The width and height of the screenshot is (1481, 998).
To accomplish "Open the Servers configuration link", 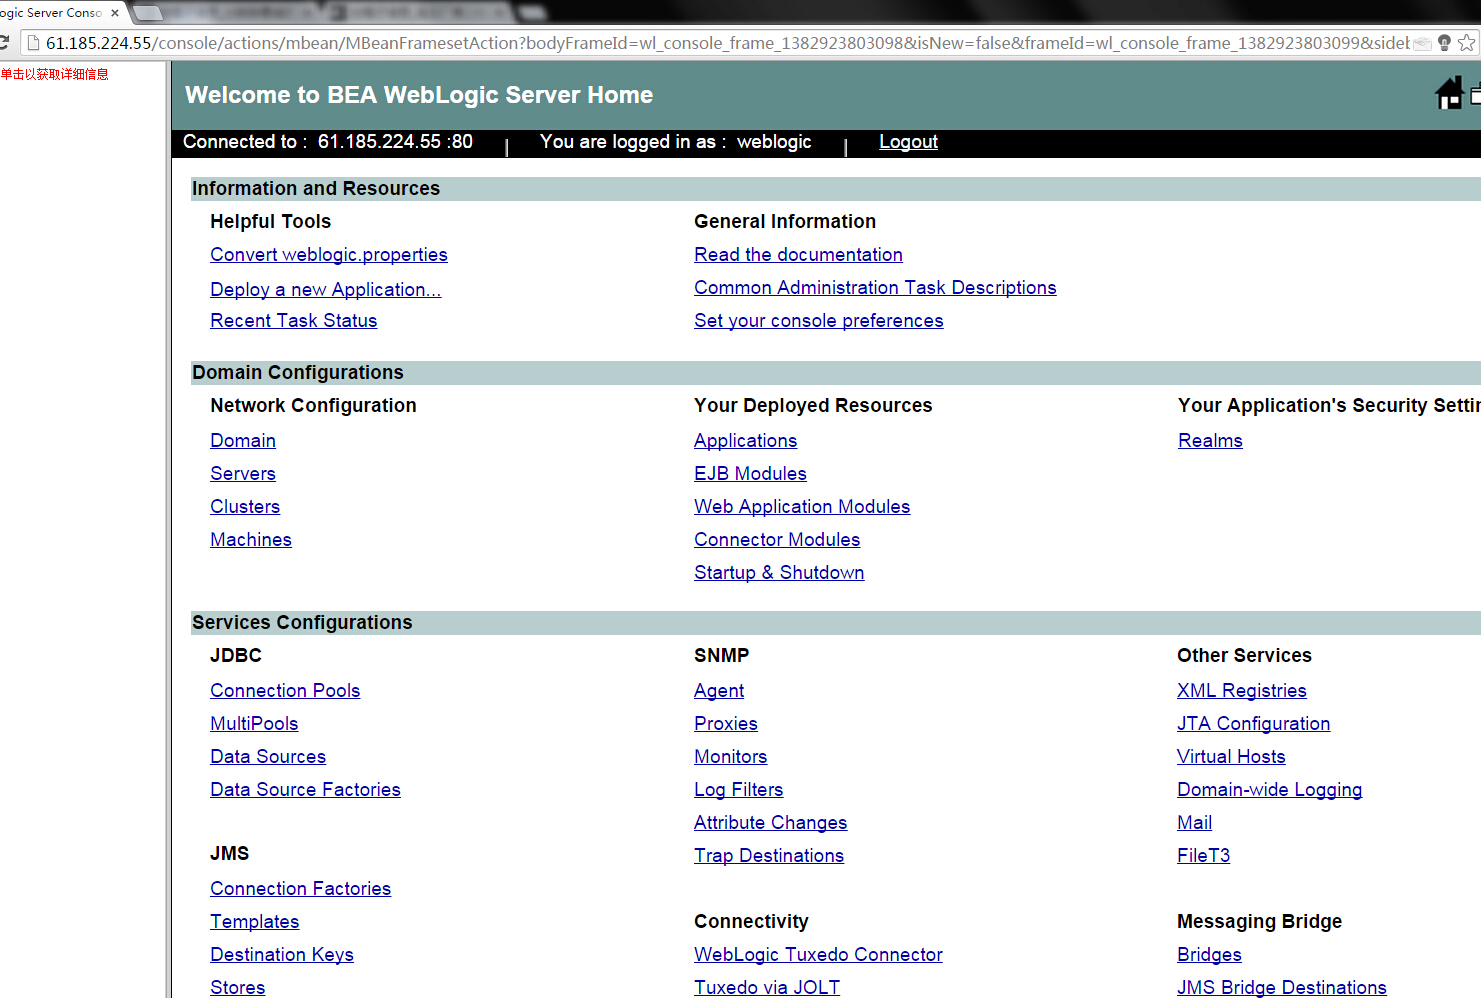I will (x=243, y=474).
